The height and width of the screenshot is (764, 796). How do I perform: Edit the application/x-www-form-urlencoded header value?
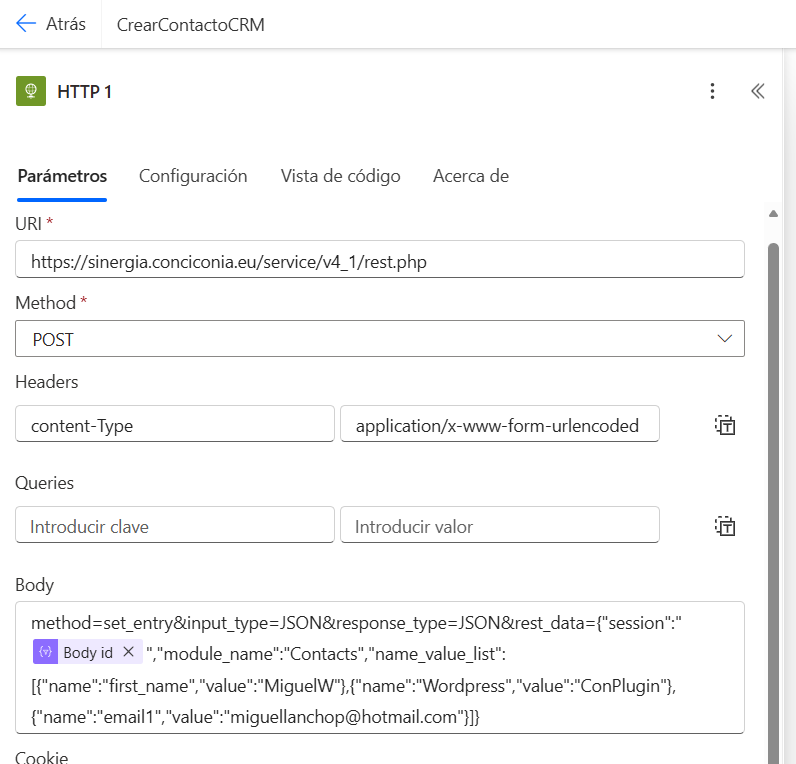(x=499, y=425)
